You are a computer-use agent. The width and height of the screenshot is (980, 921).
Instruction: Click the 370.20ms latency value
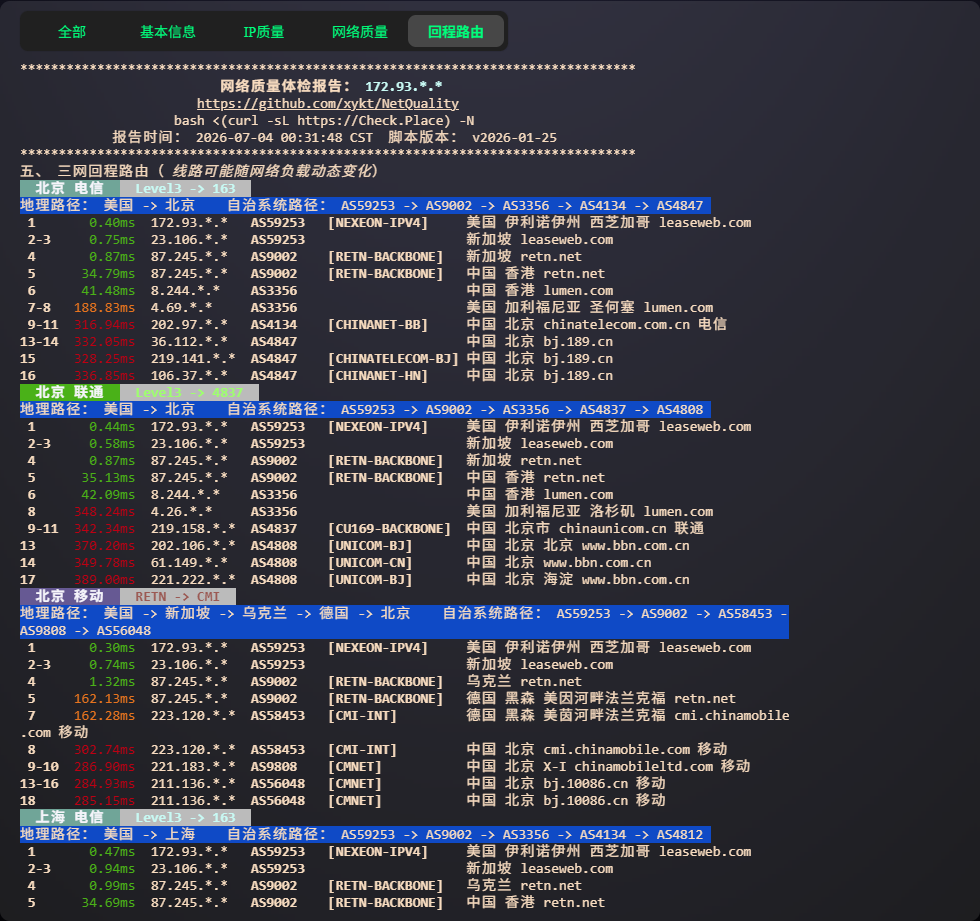click(104, 545)
